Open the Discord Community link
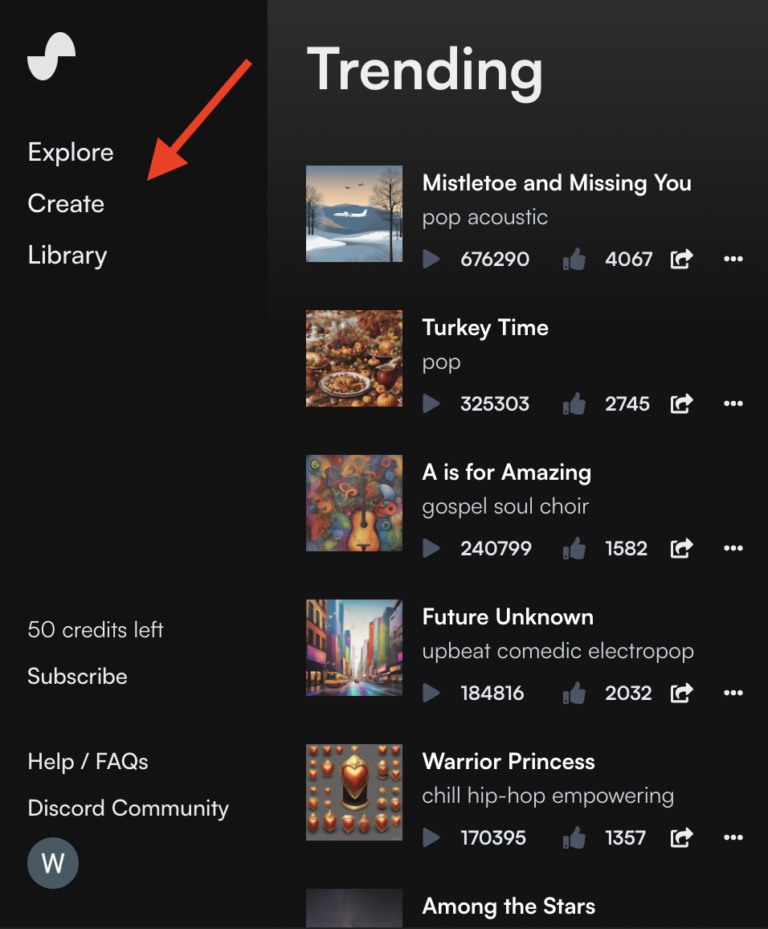The width and height of the screenshot is (768, 929). pyautogui.click(x=128, y=808)
